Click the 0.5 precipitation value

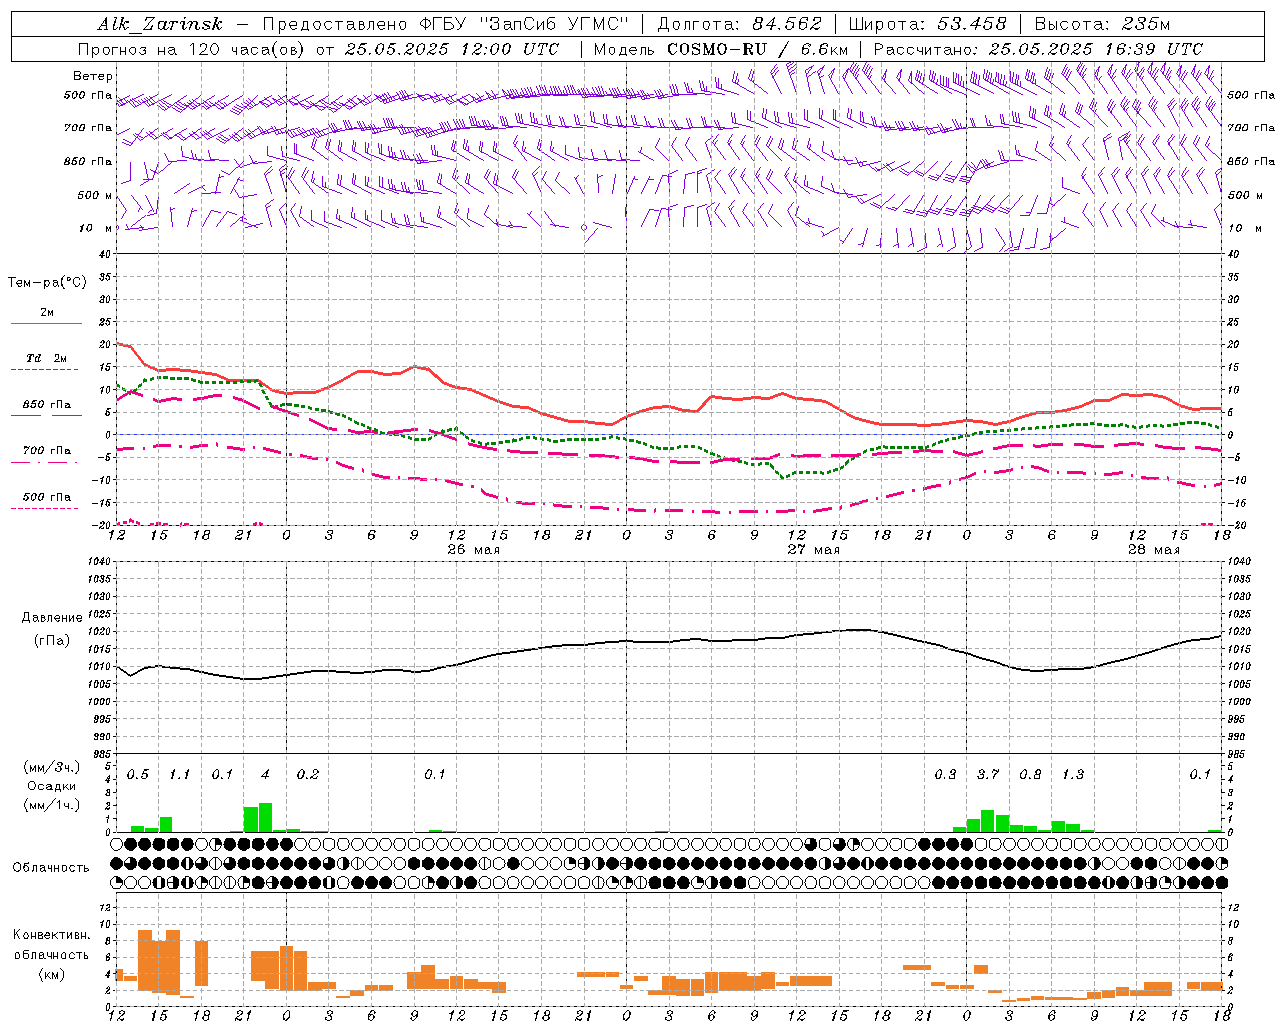click(138, 774)
